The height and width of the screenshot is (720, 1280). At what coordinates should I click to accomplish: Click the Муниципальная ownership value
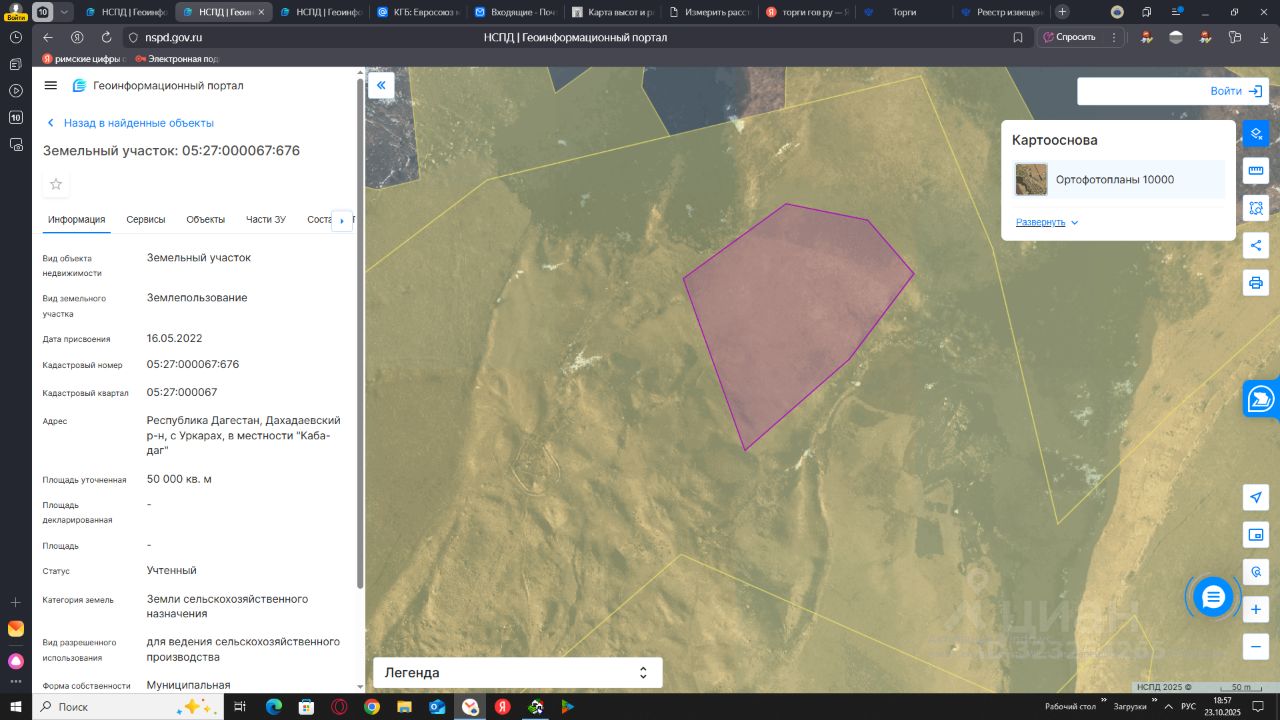188,685
